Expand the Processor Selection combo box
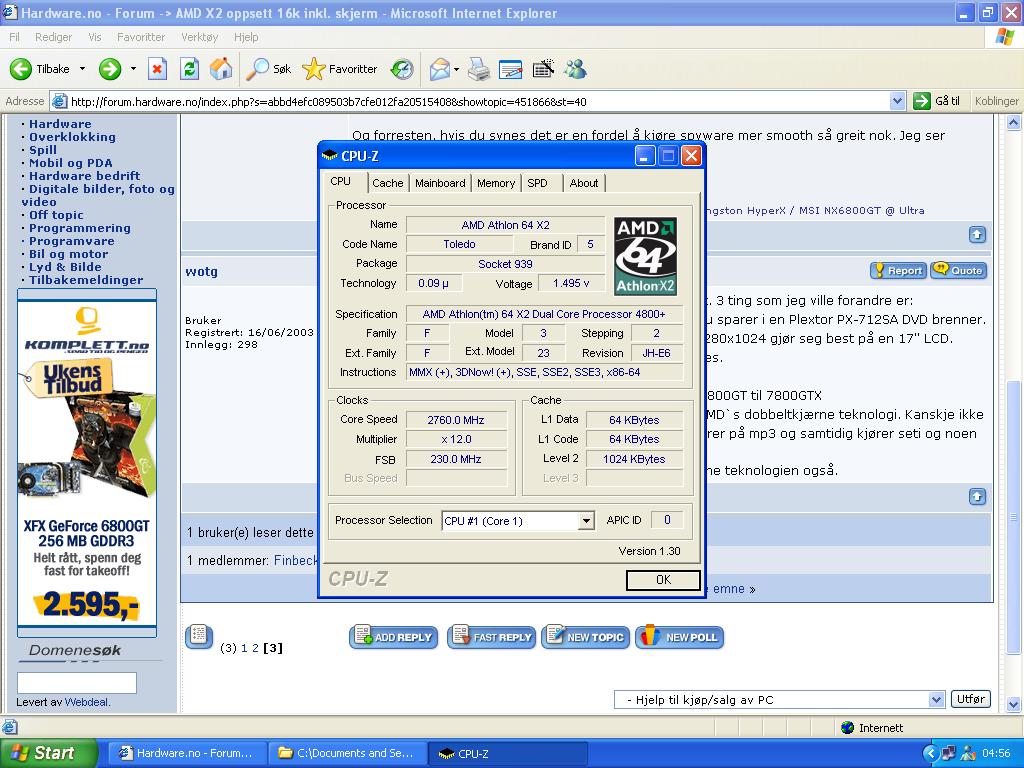The image size is (1024, 768). [586, 521]
